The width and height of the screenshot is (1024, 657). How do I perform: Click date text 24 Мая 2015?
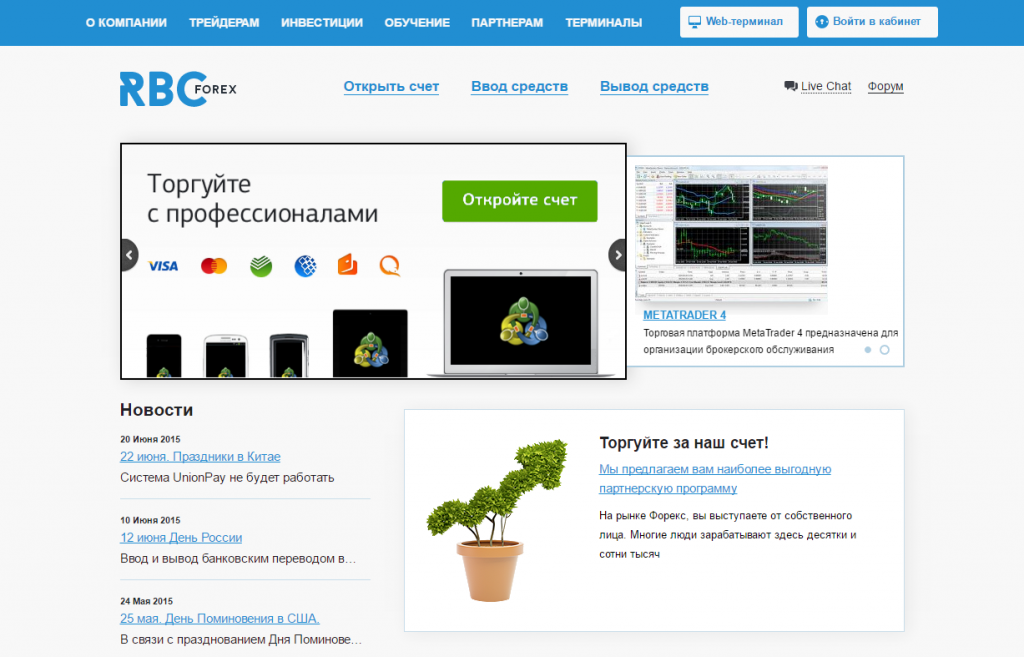(x=146, y=601)
